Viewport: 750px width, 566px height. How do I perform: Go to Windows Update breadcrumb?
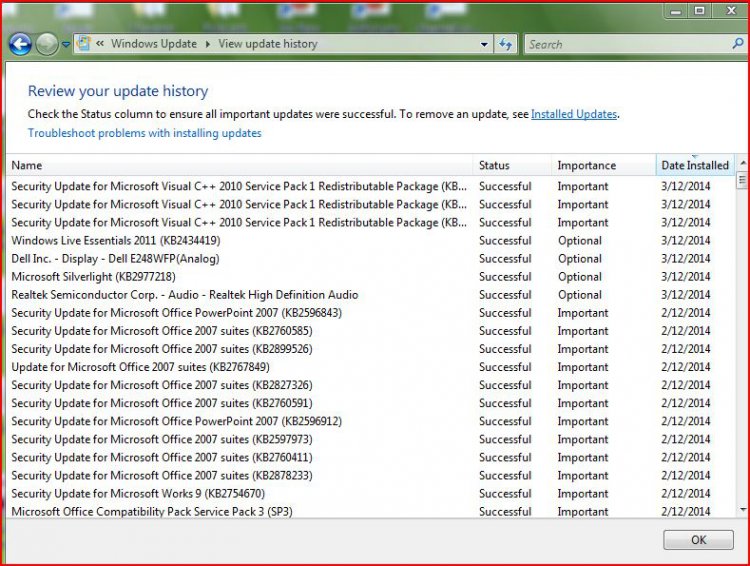coord(155,44)
